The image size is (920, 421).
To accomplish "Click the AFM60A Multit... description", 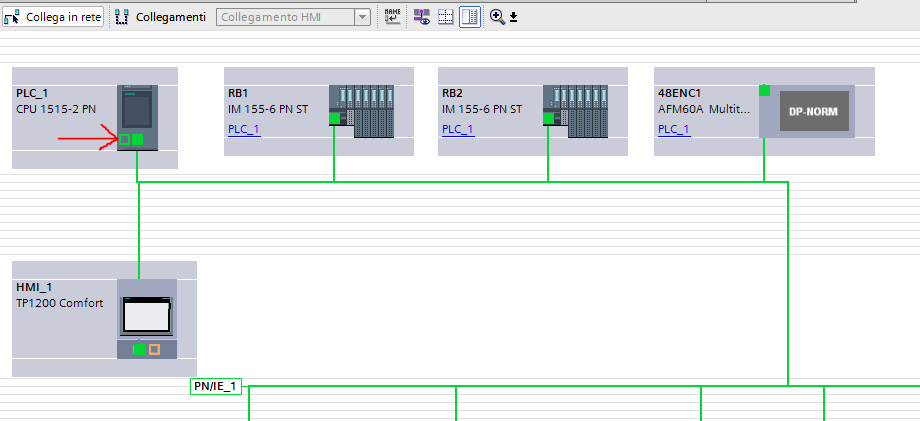I will (x=704, y=109).
